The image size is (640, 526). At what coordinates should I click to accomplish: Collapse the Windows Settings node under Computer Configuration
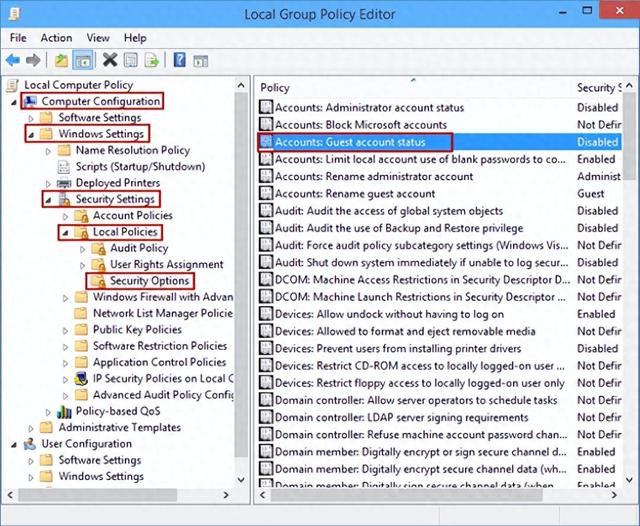click(x=31, y=135)
